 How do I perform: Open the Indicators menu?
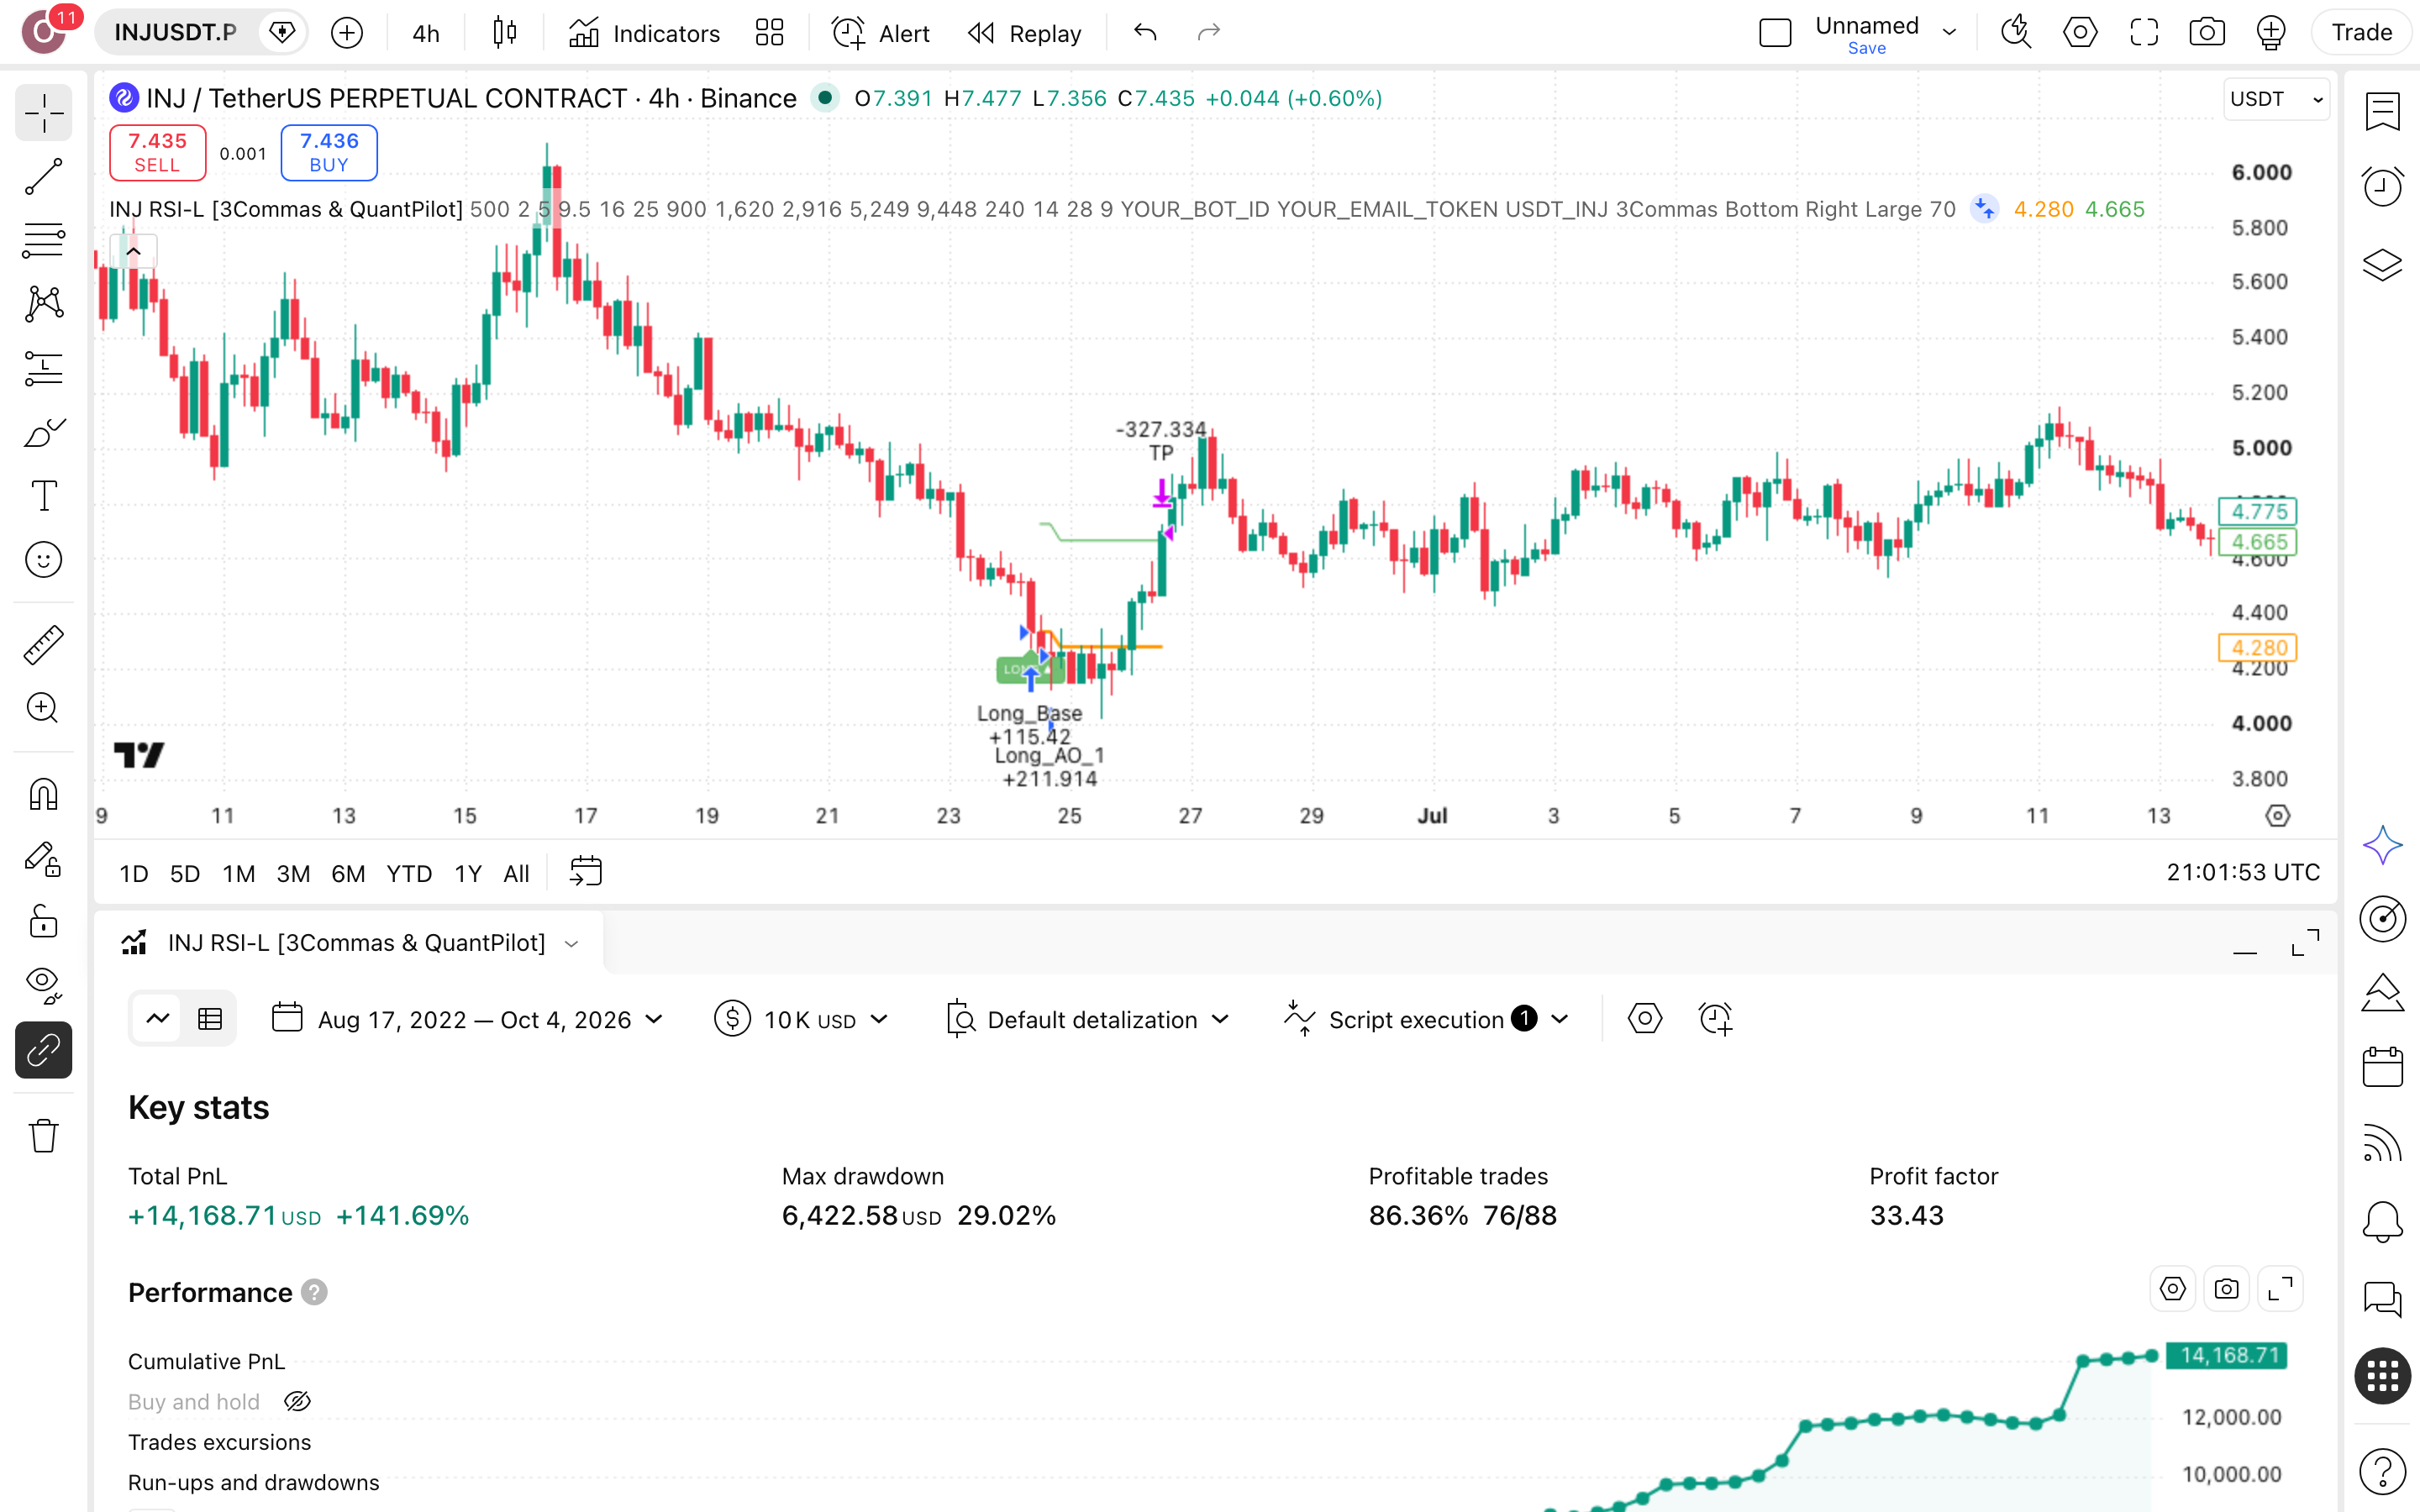pos(645,33)
